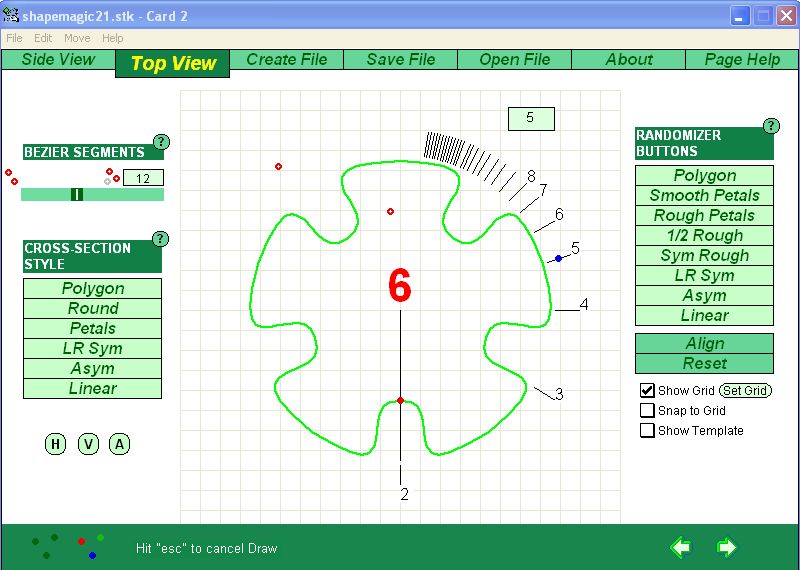
Task: Open the Create File page
Action: (x=287, y=59)
